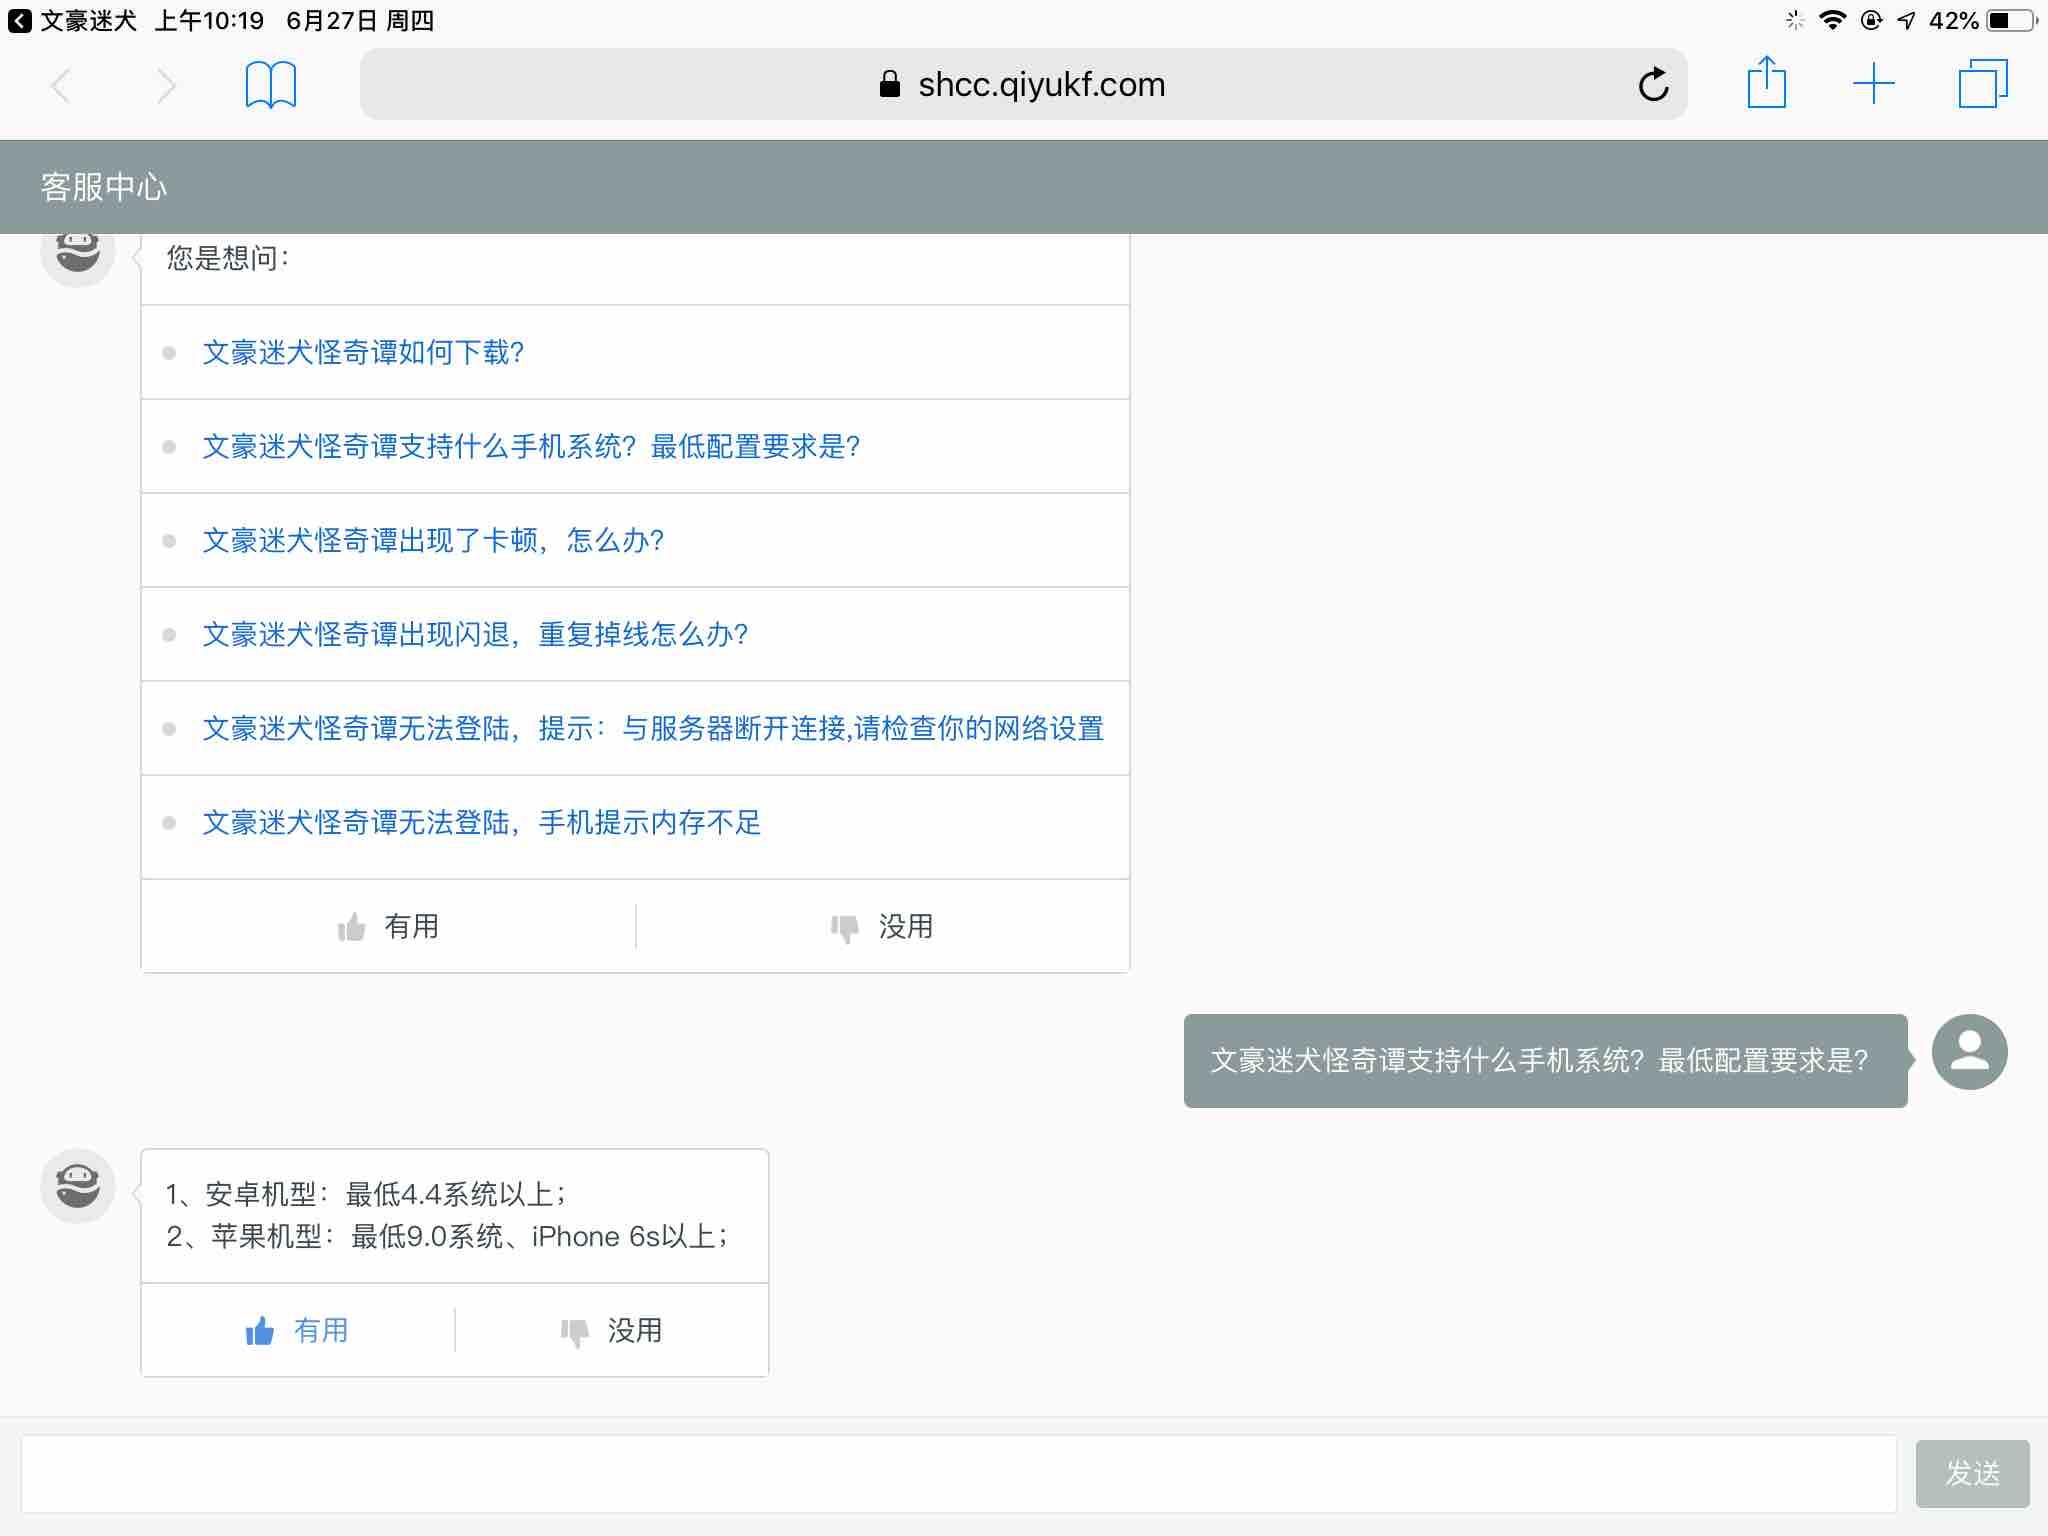
Task: Tap the location arrow icon in the status bar
Action: [x=1906, y=21]
